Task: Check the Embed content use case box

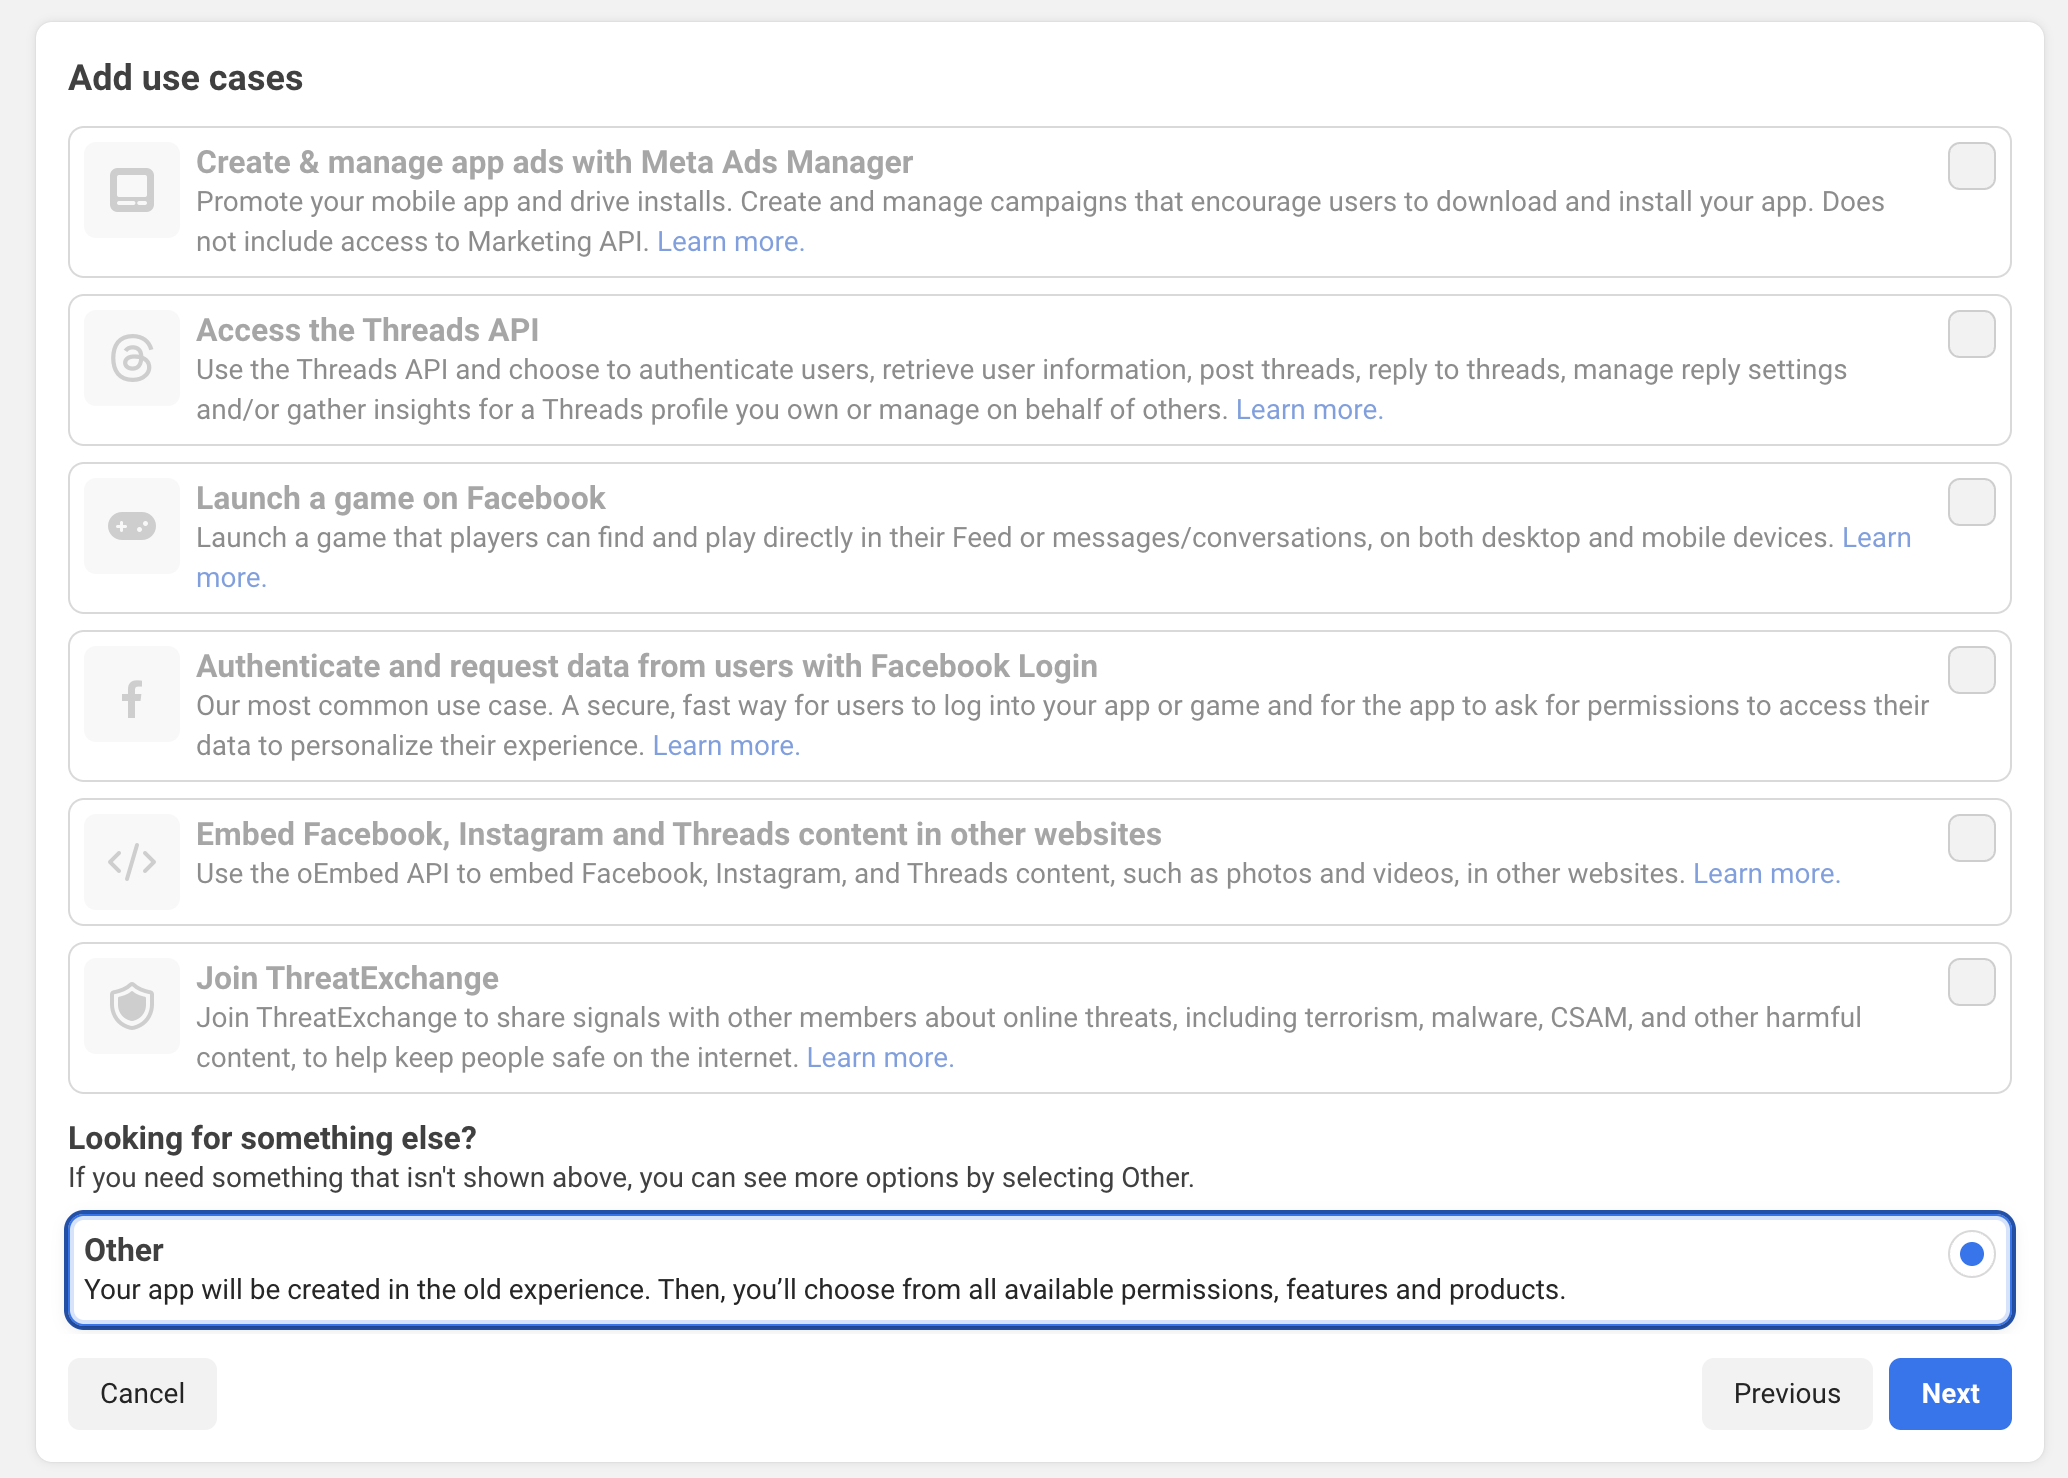Action: [x=1971, y=838]
